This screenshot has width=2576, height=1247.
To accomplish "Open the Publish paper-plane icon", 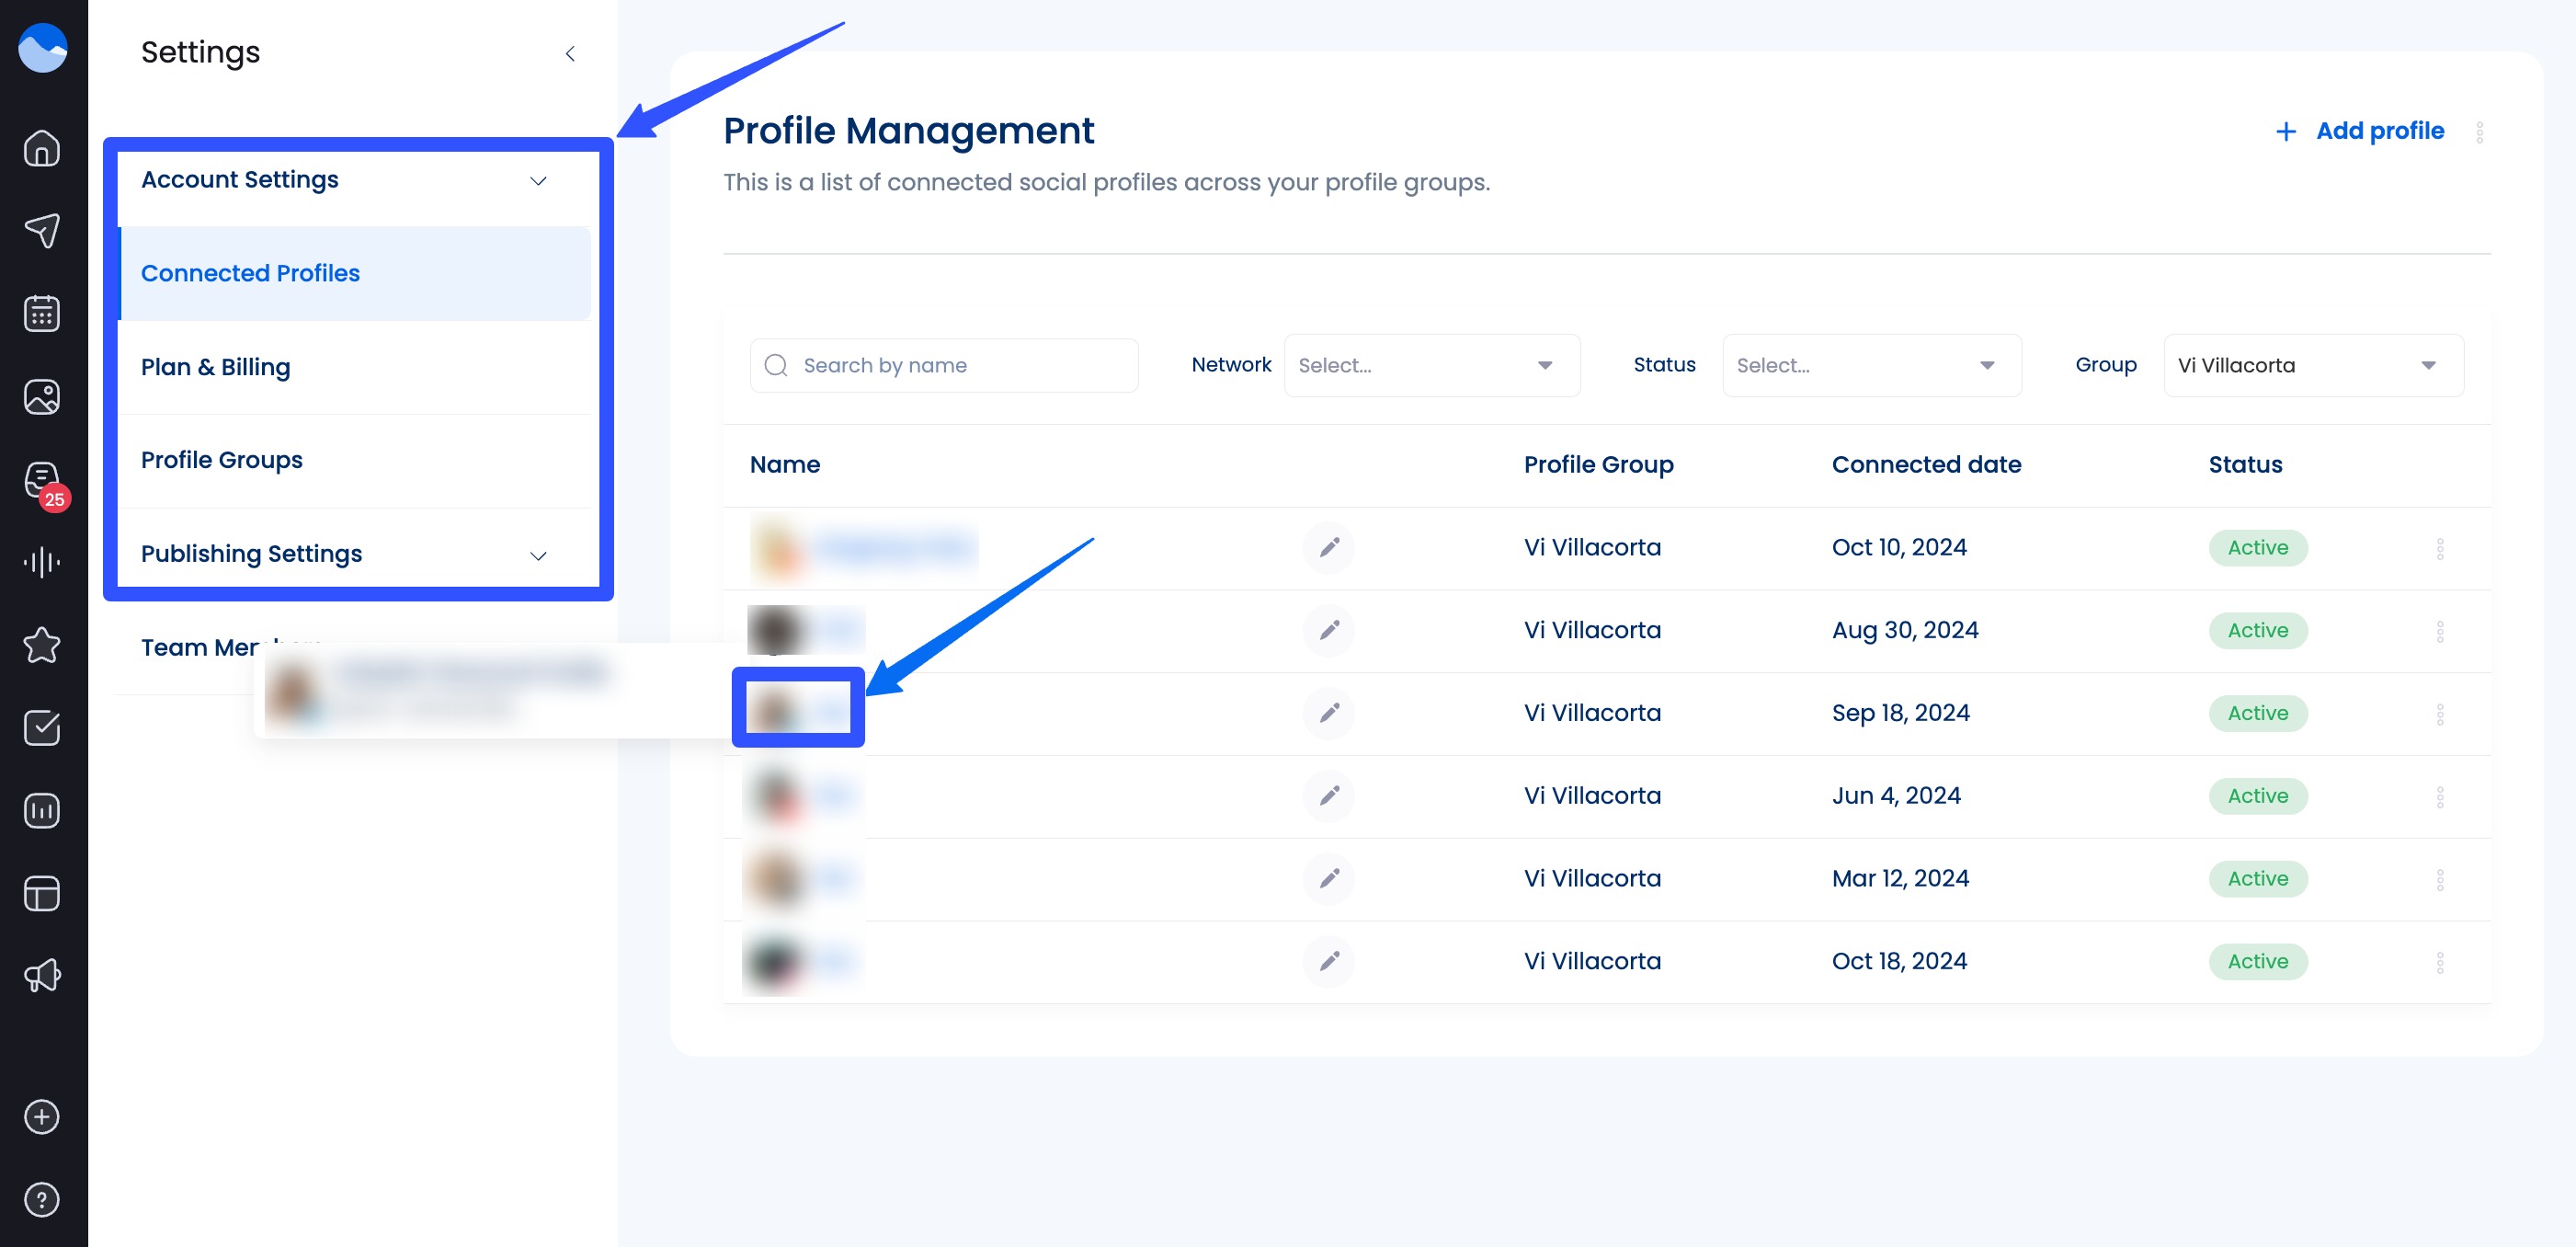I will pyautogui.click(x=42, y=230).
